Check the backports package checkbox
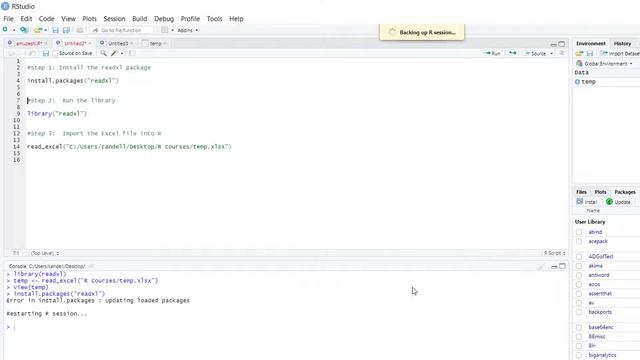 pos(579,312)
